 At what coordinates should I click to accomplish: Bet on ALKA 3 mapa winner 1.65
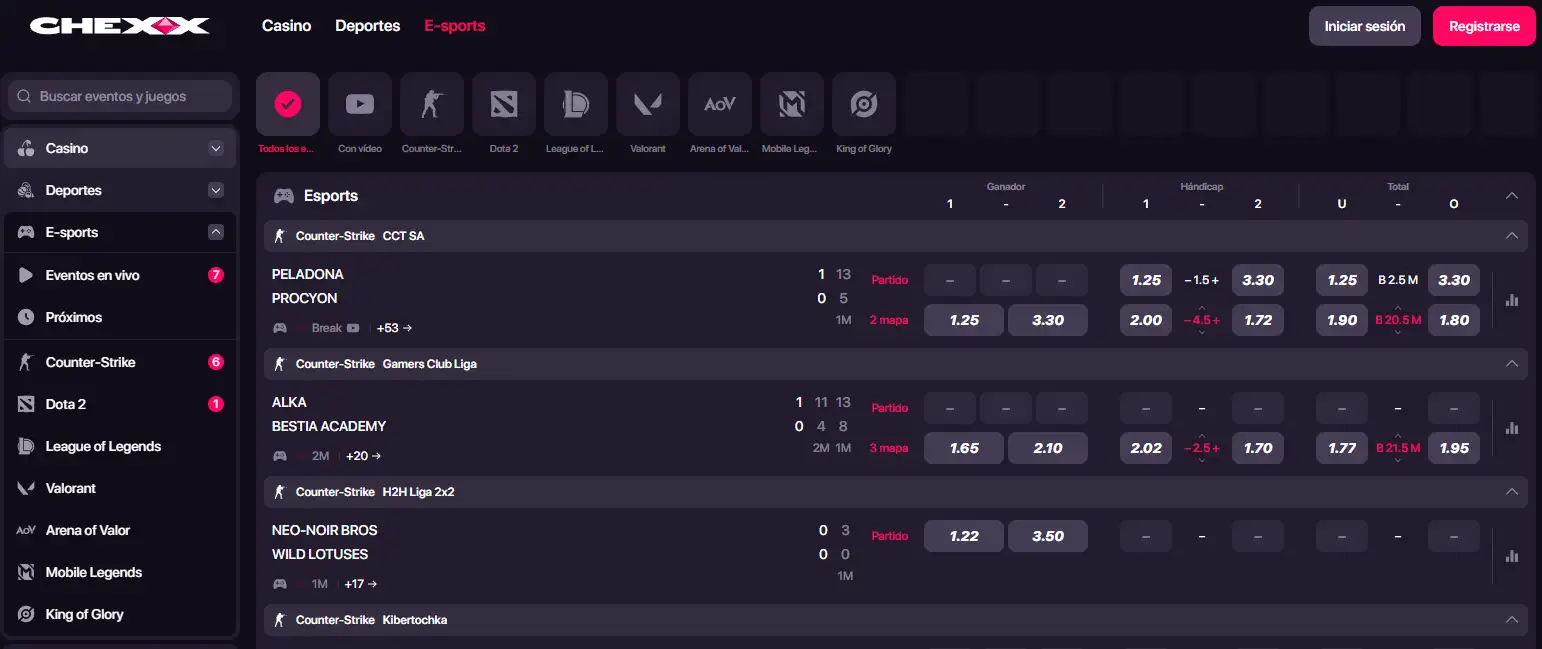point(964,448)
